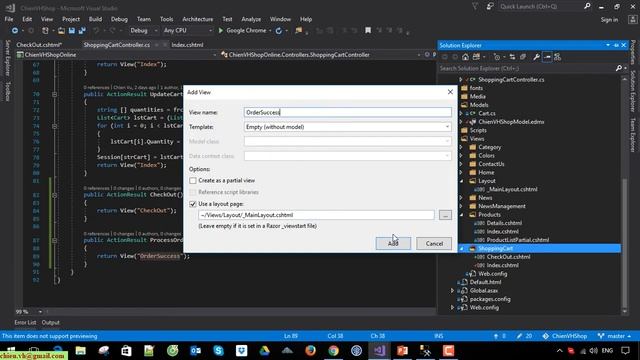
Task: Click the ChienVHShop repository in status bar
Action: (565, 336)
